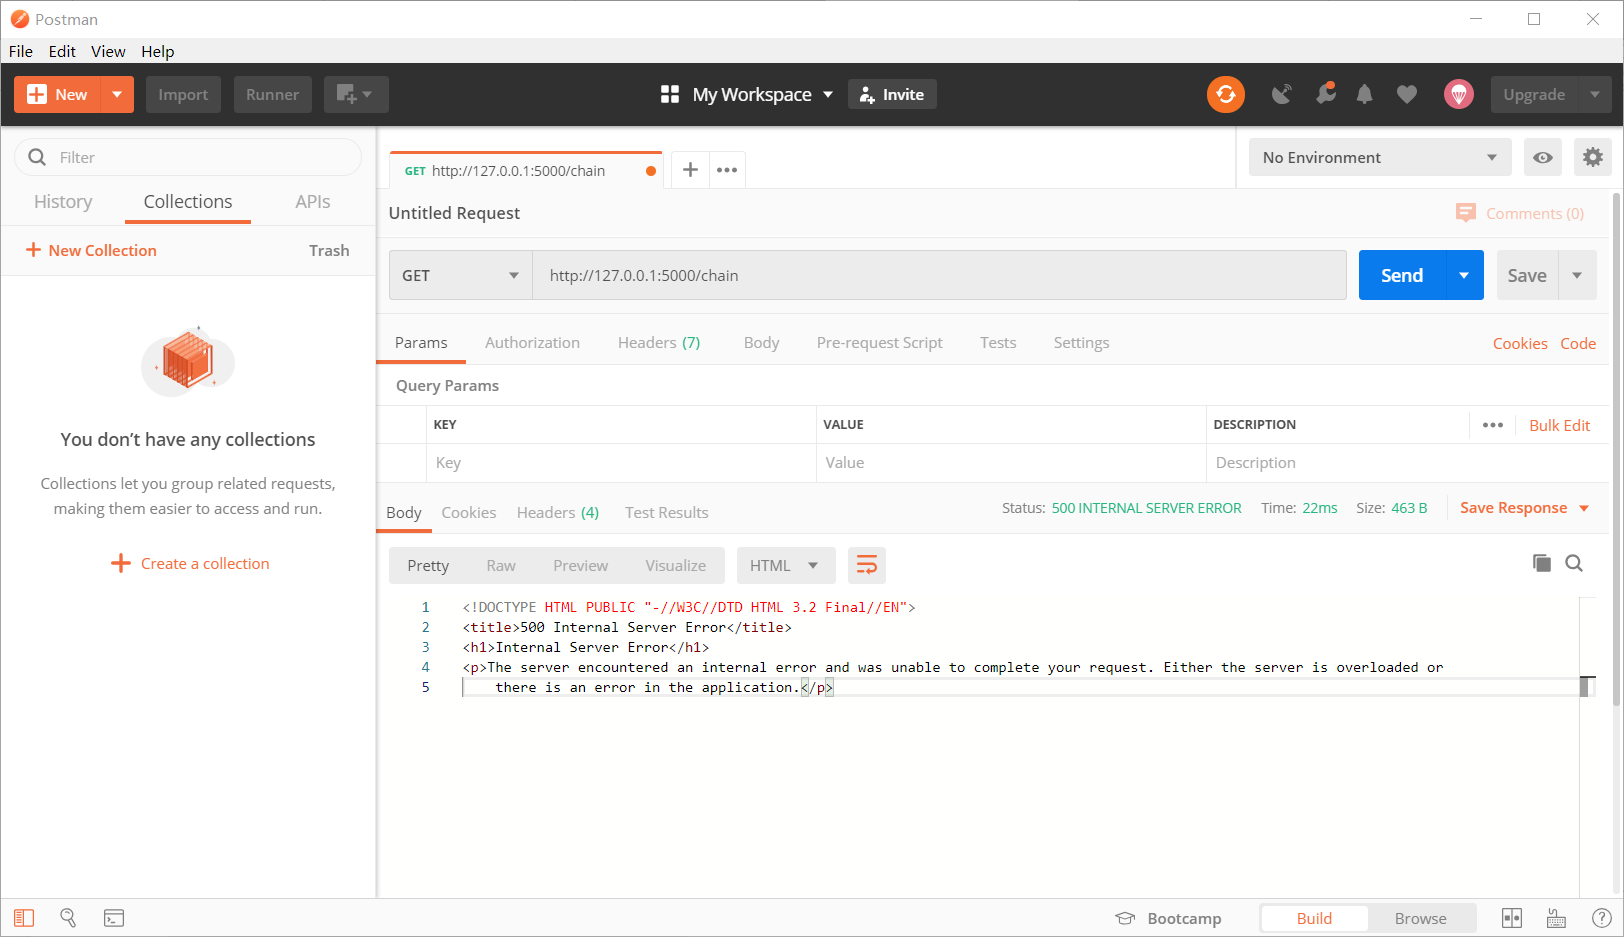
Task: Open the keyboard shortcuts icon
Action: (x=1556, y=918)
